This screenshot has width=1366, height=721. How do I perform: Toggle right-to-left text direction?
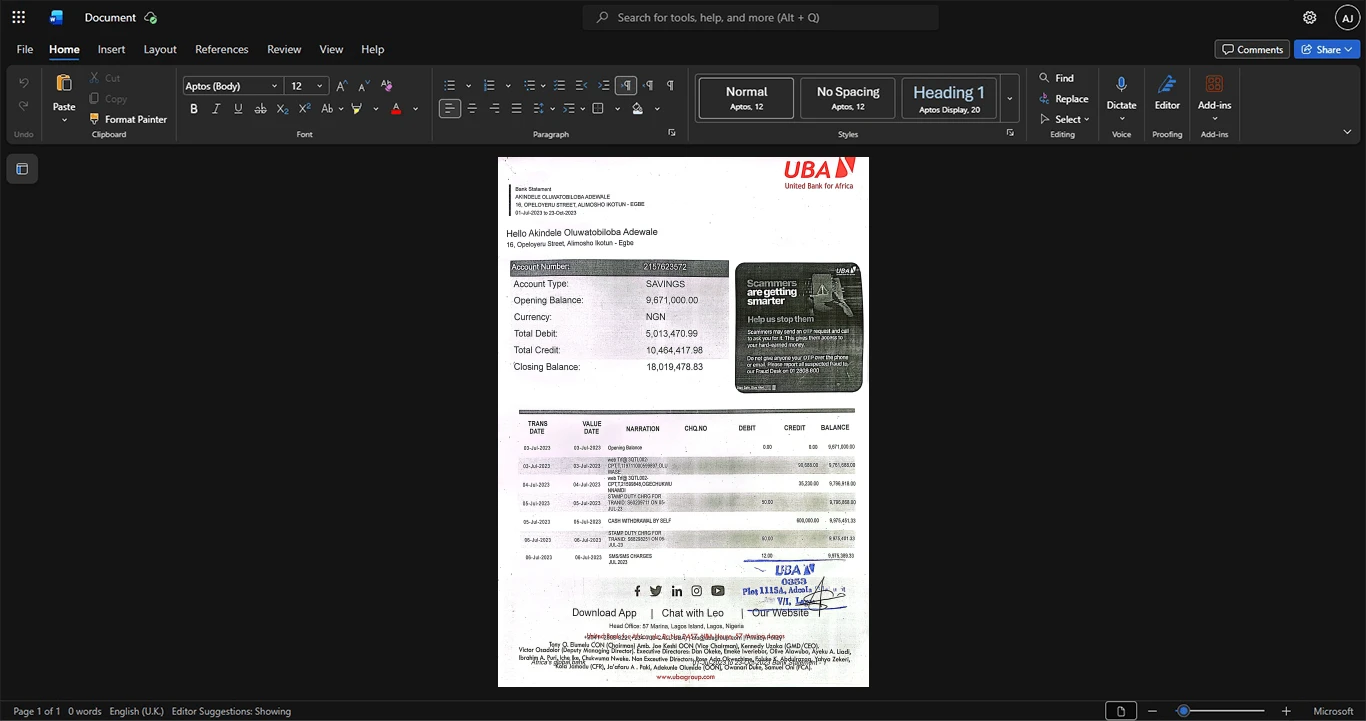click(648, 86)
